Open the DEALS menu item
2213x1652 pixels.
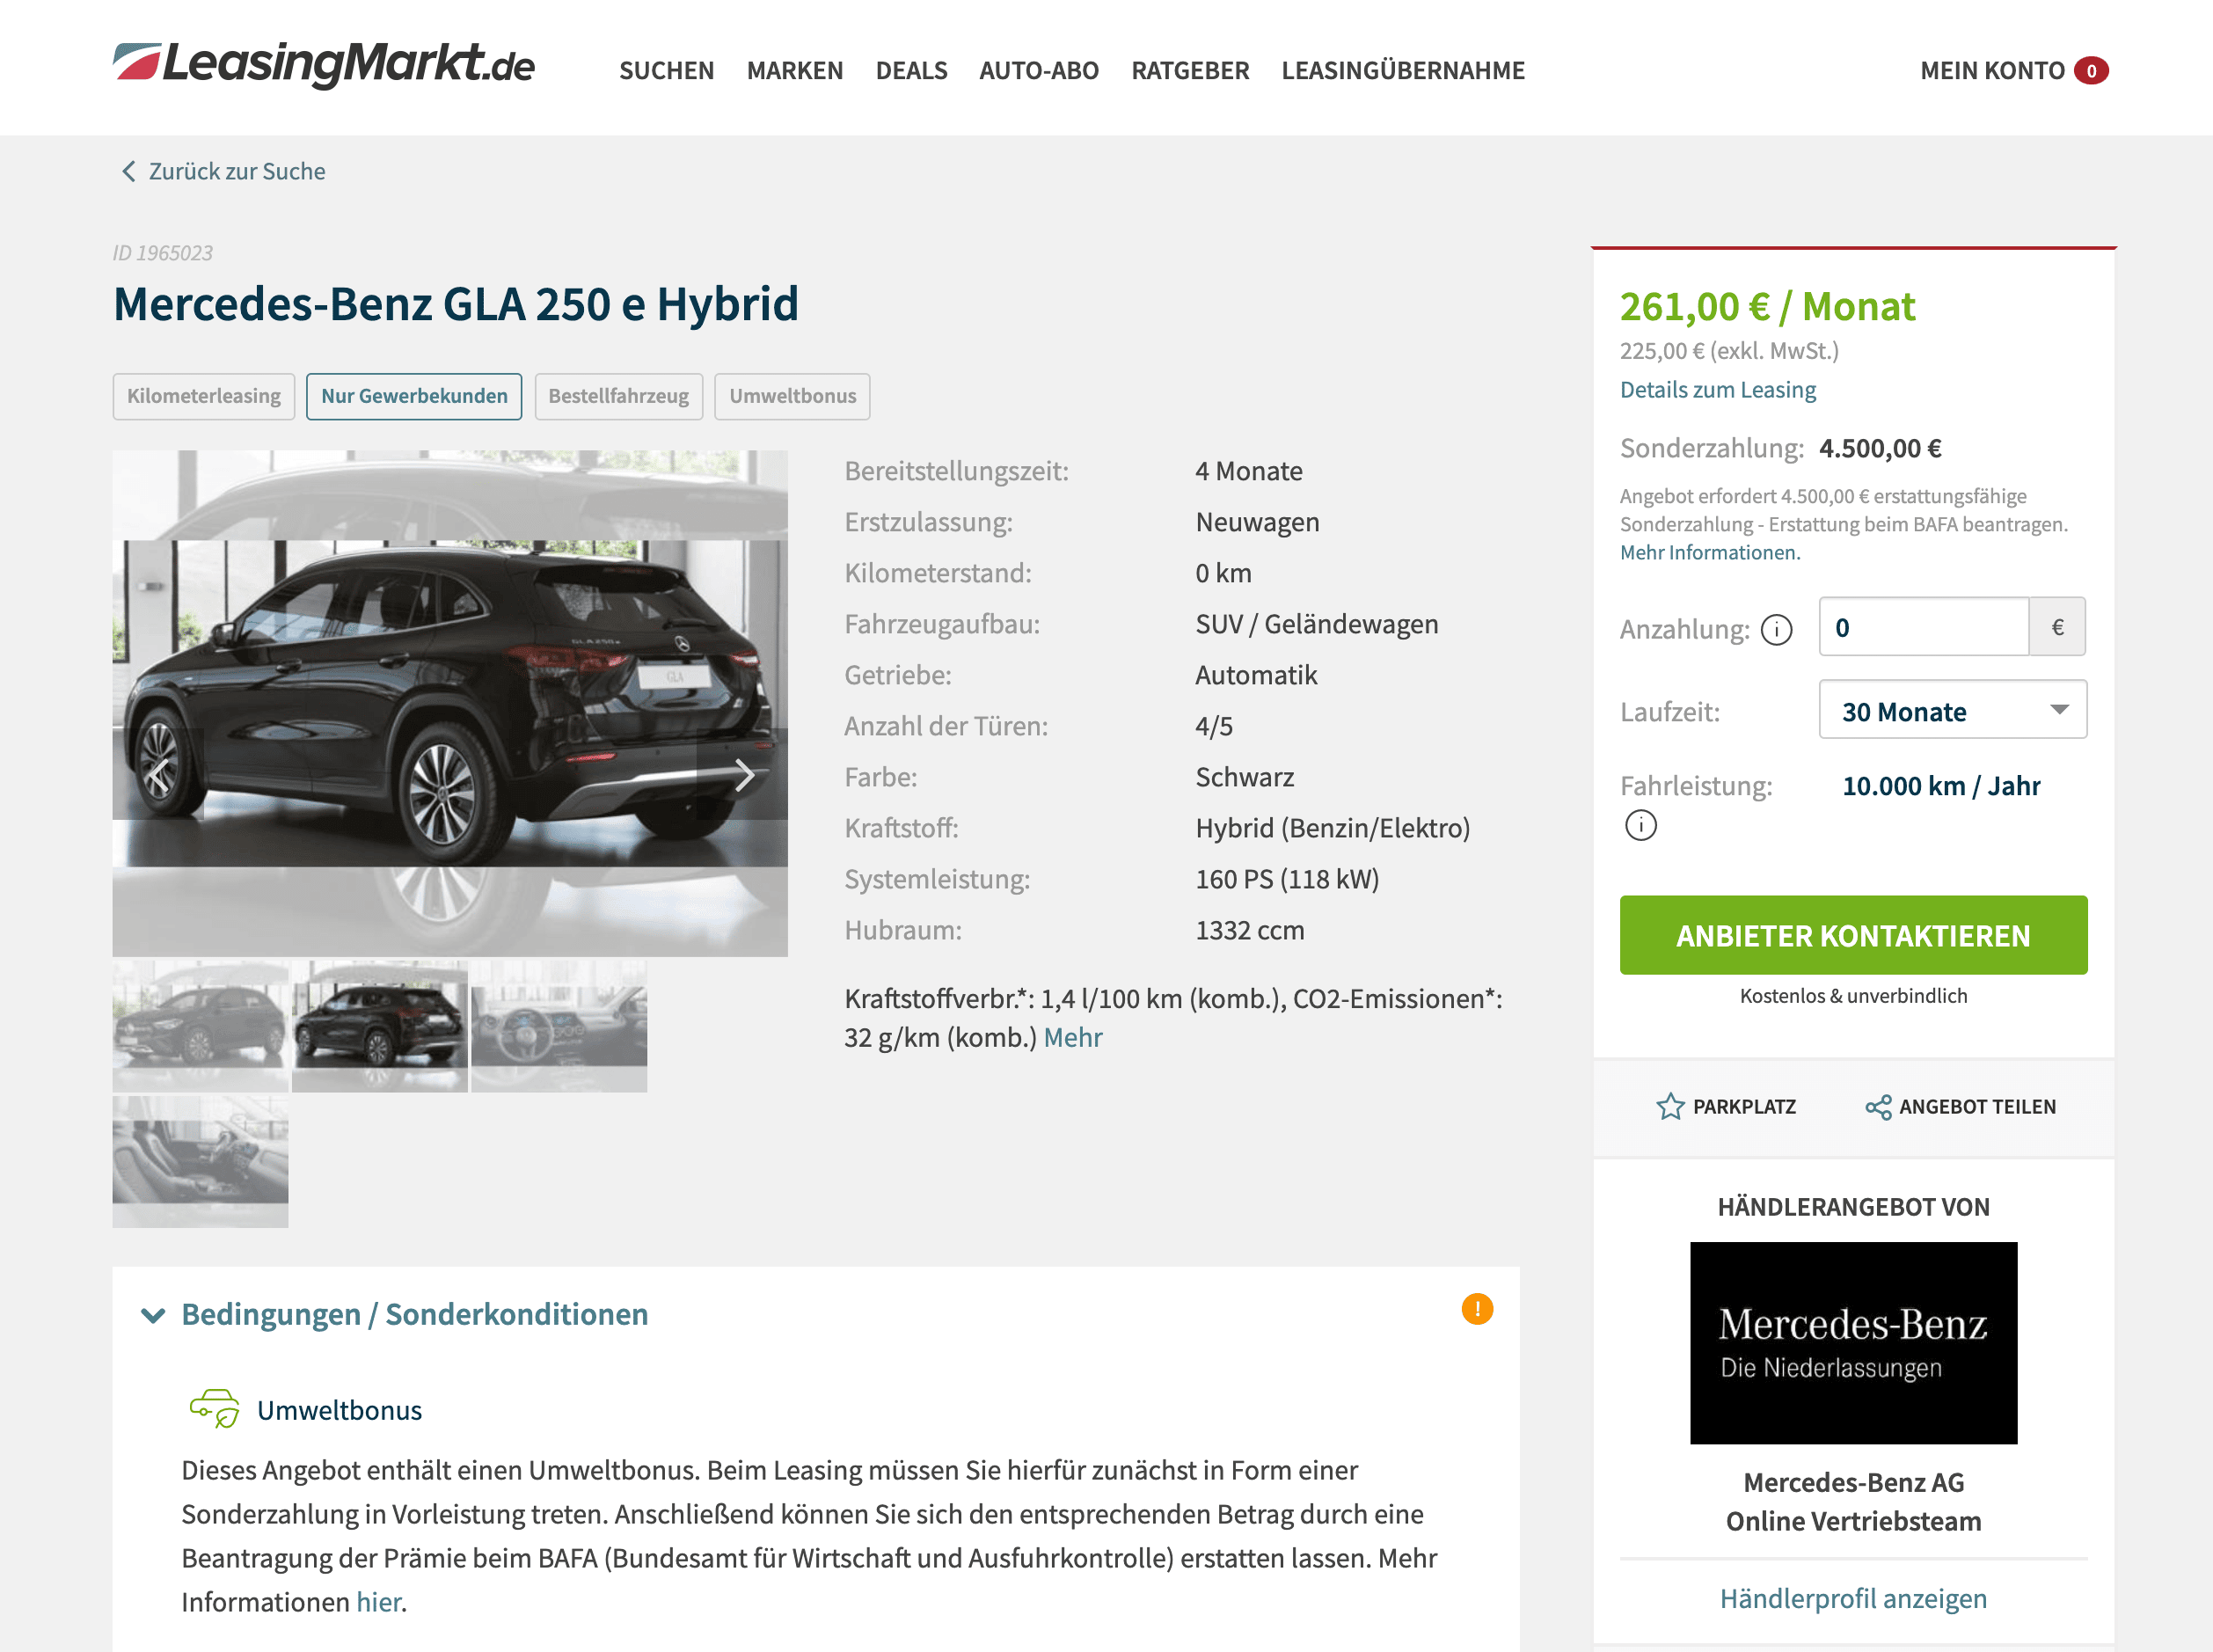tap(911, 71)
